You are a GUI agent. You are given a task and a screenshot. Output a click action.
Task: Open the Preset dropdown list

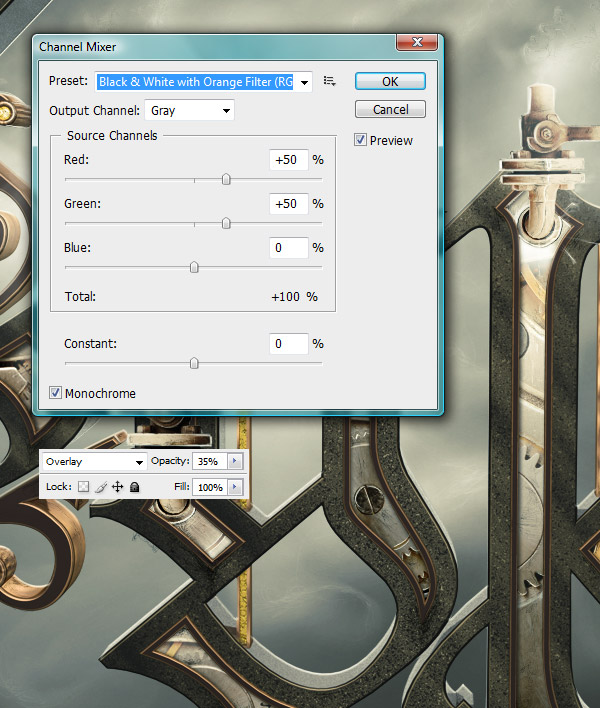[x=305, y=82]
